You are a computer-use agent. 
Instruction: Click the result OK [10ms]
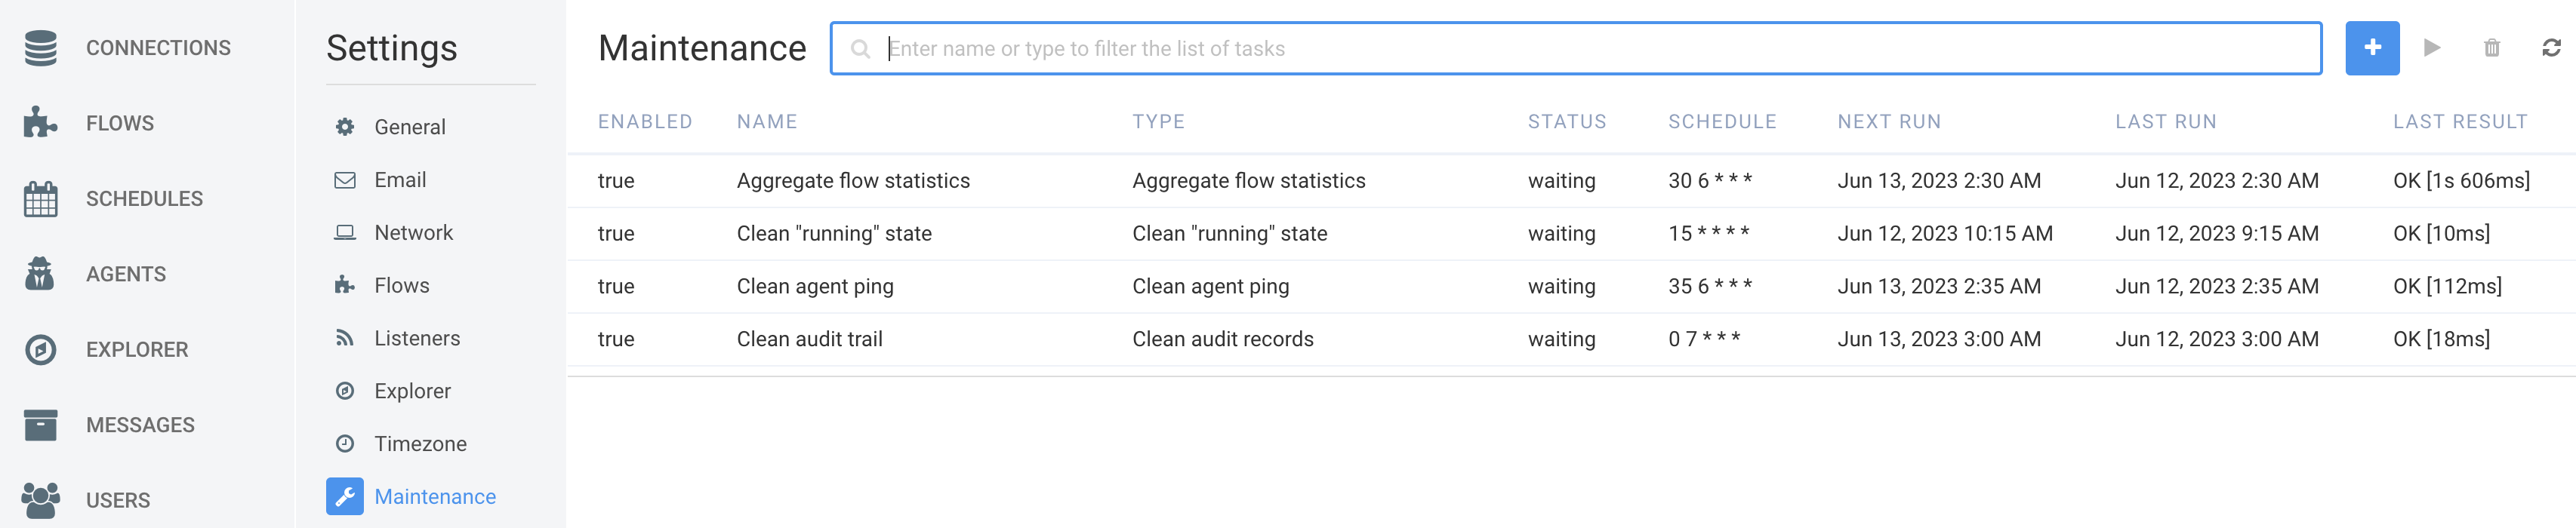coord(2441,234)
